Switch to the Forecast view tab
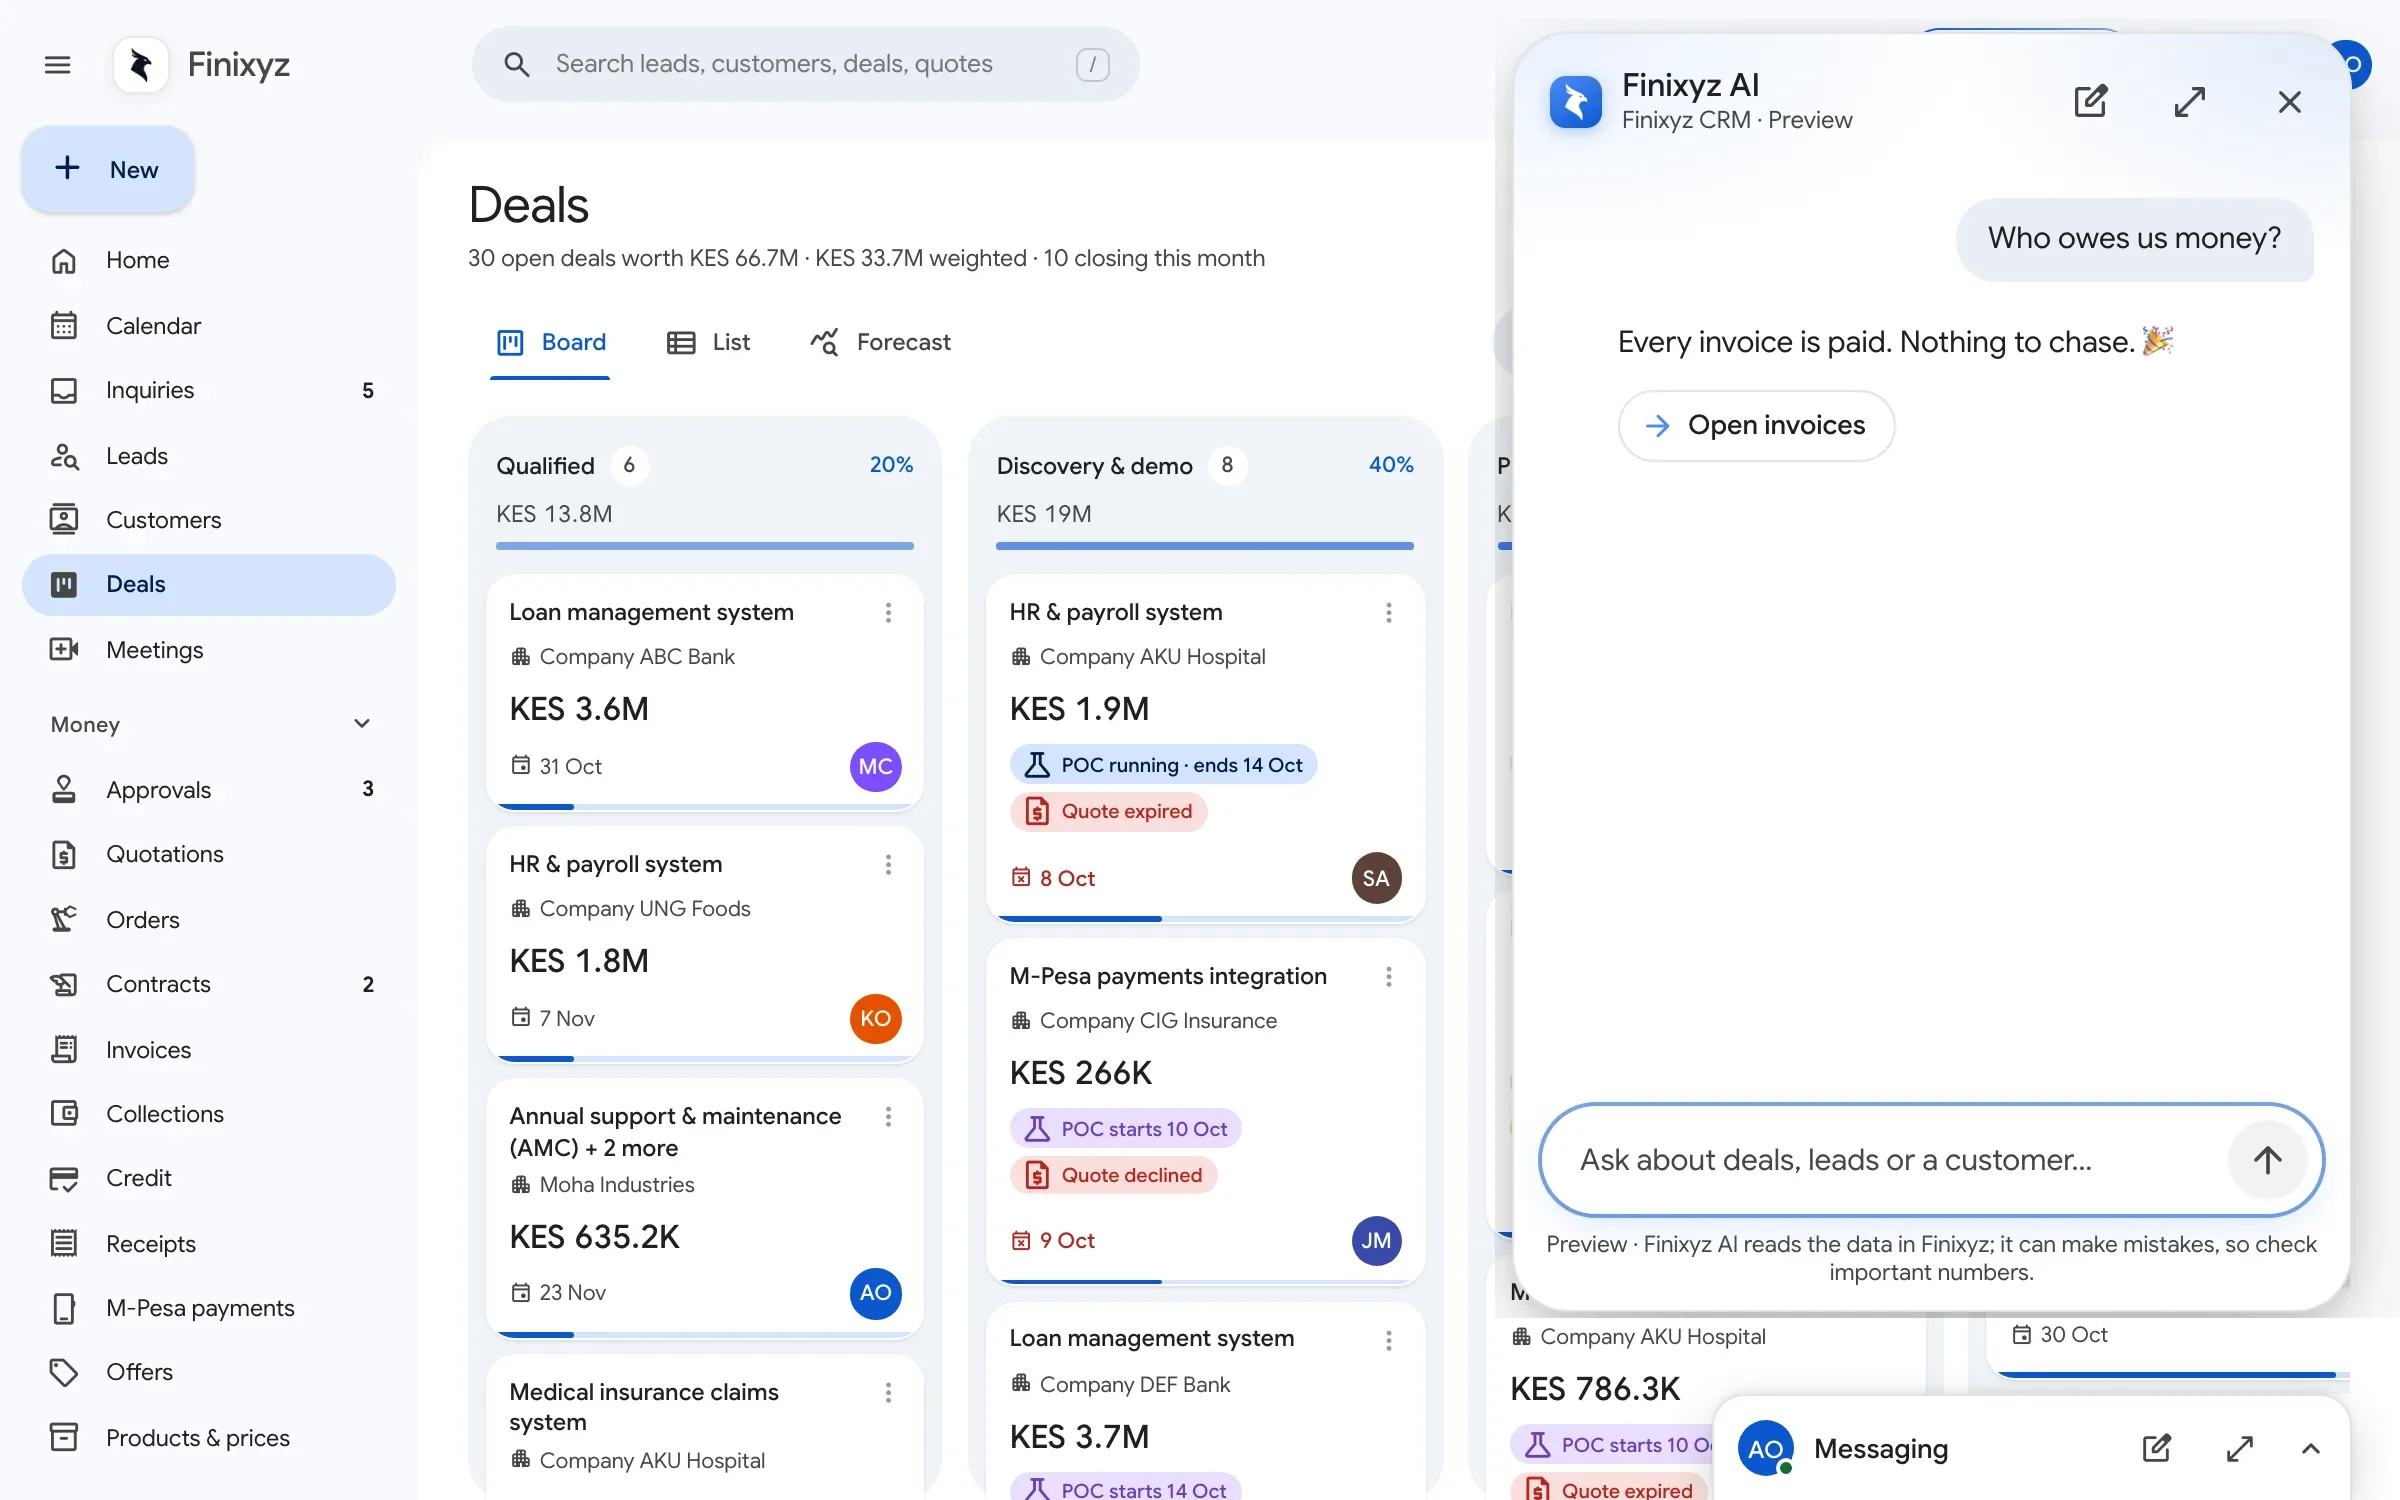This screenshot has height=1500, width=2400. 880,342
